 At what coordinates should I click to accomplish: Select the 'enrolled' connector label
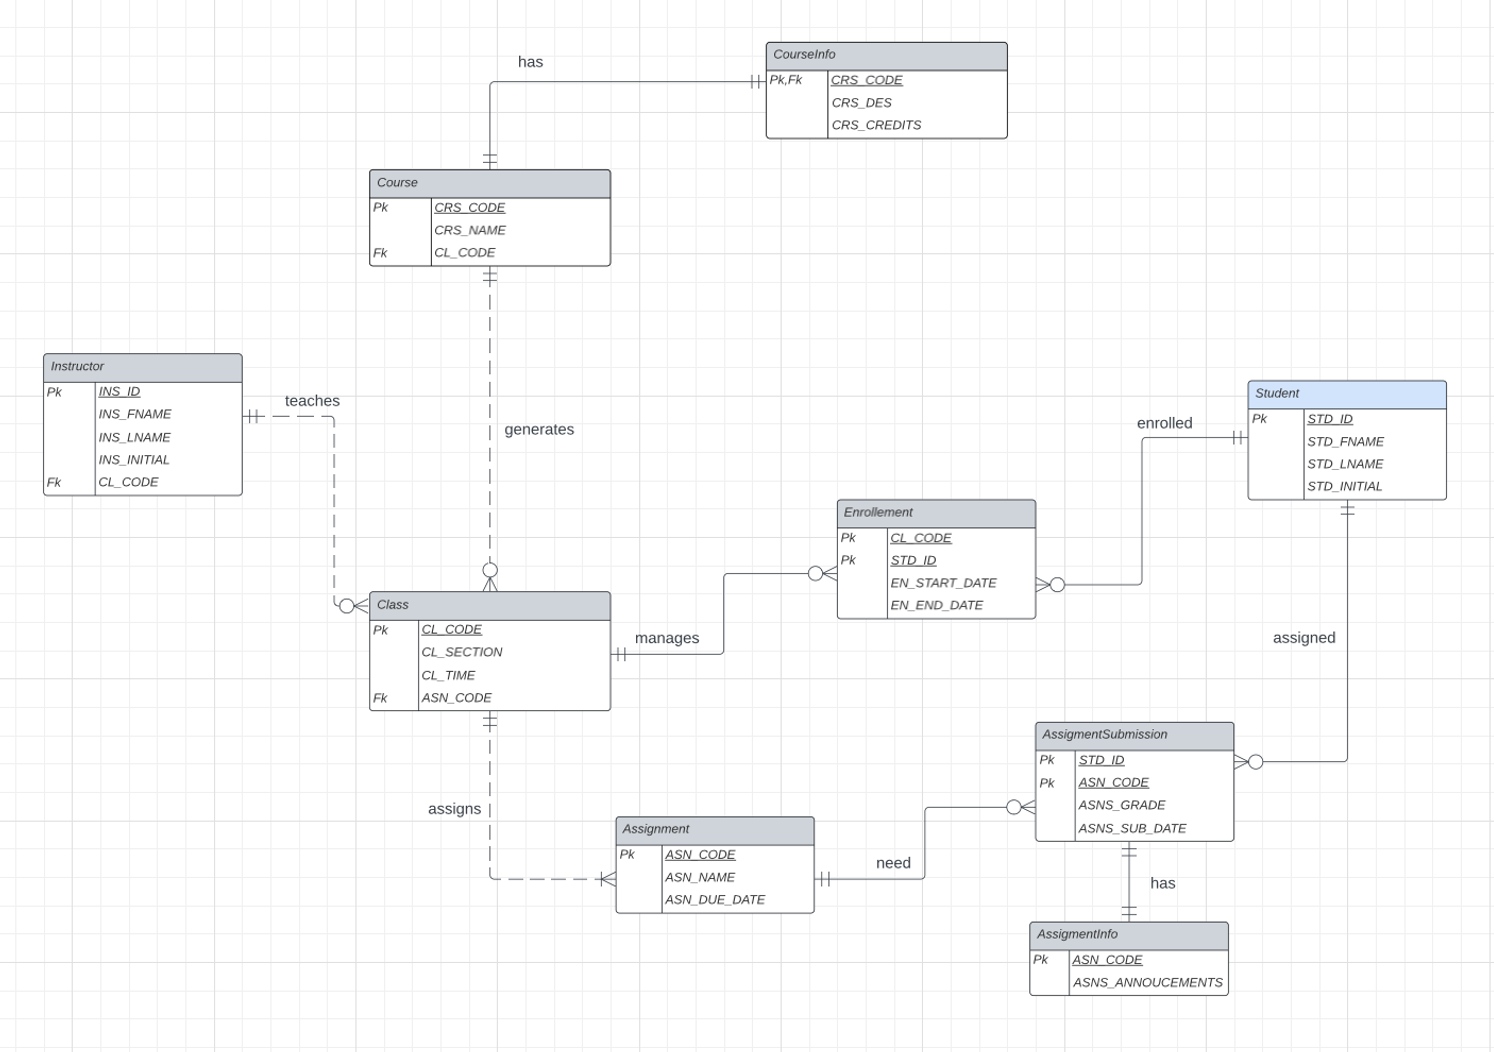point(1164,422)
